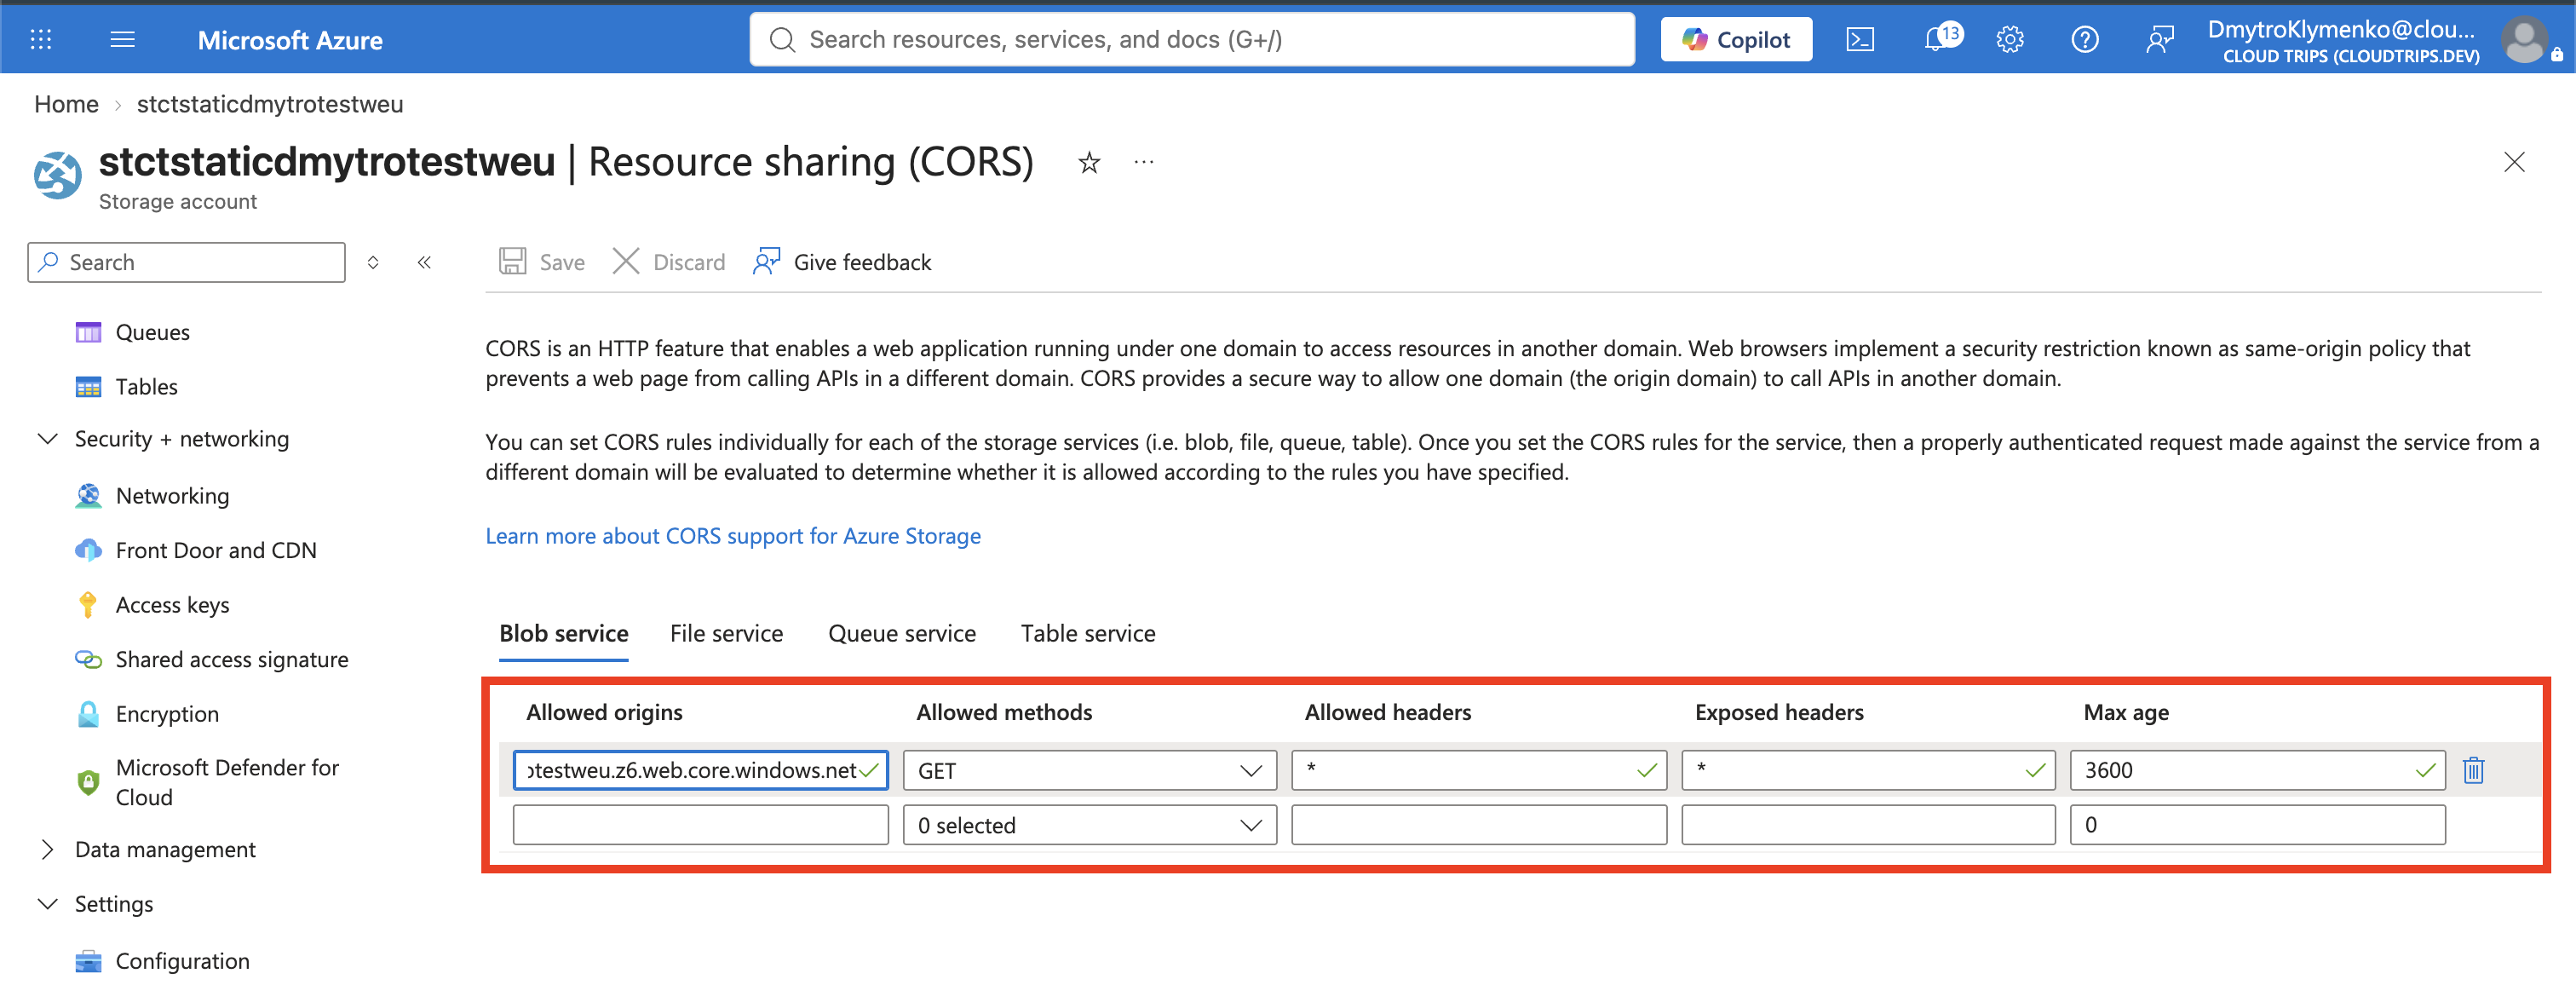
Task: Open Shared access signature
Action: (x=232, y=660)
